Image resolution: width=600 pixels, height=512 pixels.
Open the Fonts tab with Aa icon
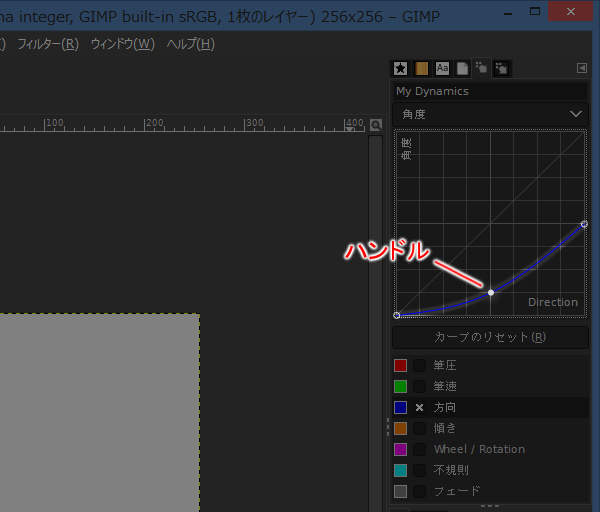coord(442,68)
